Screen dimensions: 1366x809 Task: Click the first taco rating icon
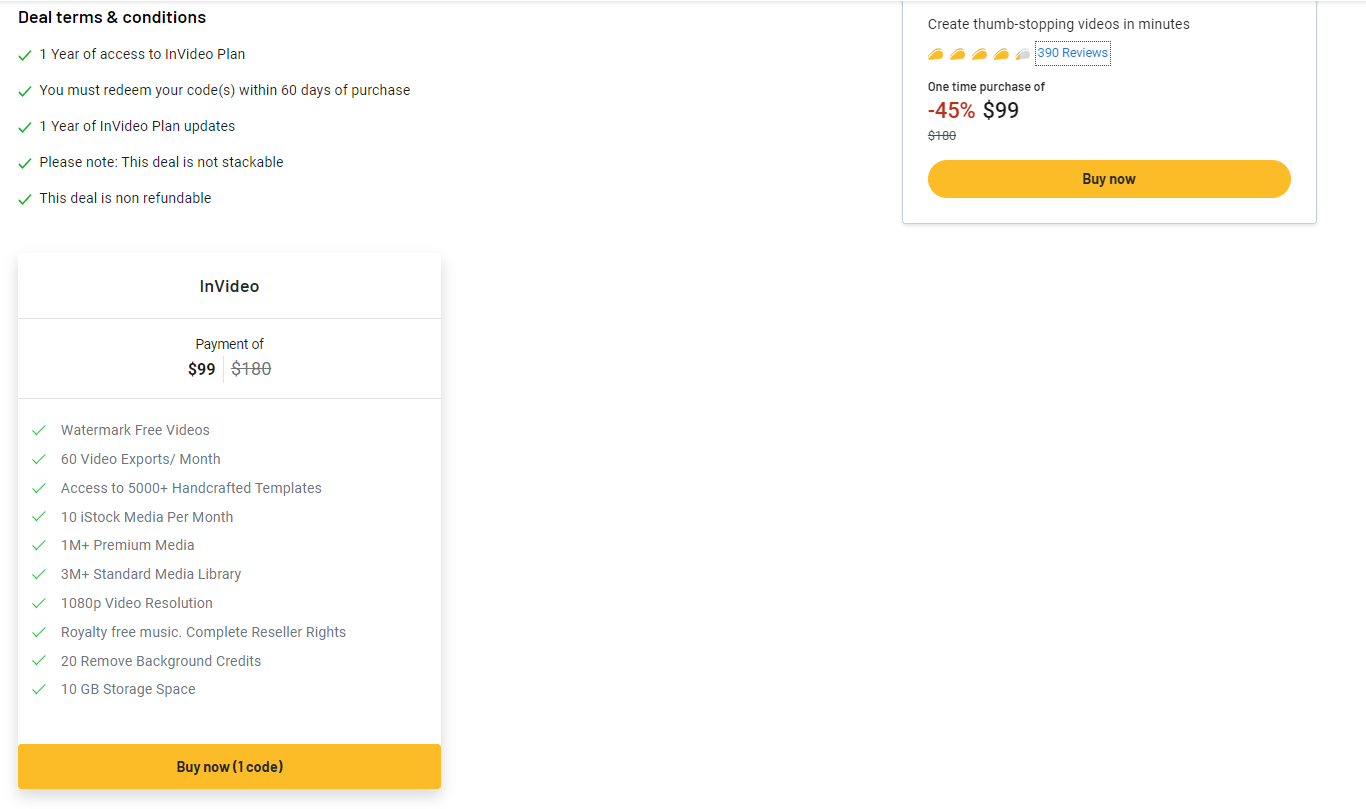click(936, 54)
